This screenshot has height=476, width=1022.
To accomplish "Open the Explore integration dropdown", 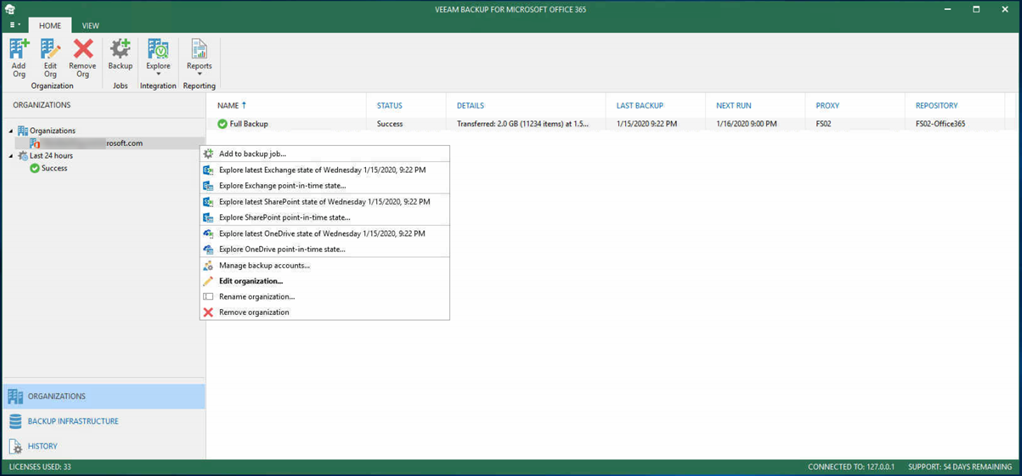I will point(158,57).
